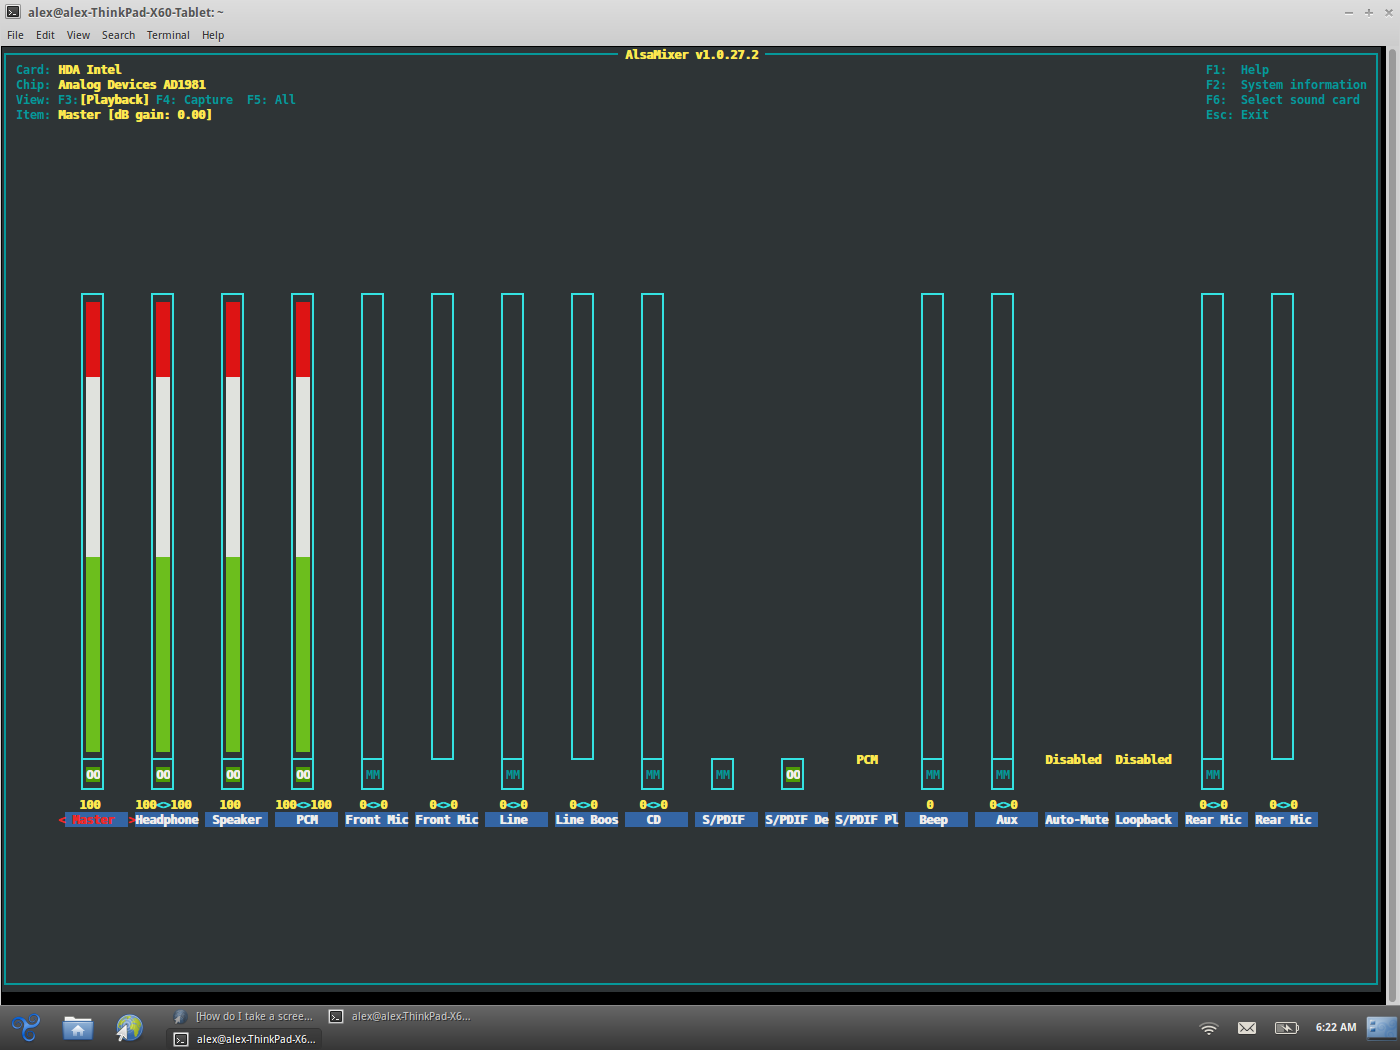The image size is (1400, 1050).
Task: Open the mail notification tray icon
Action: pos(1247,1028)
